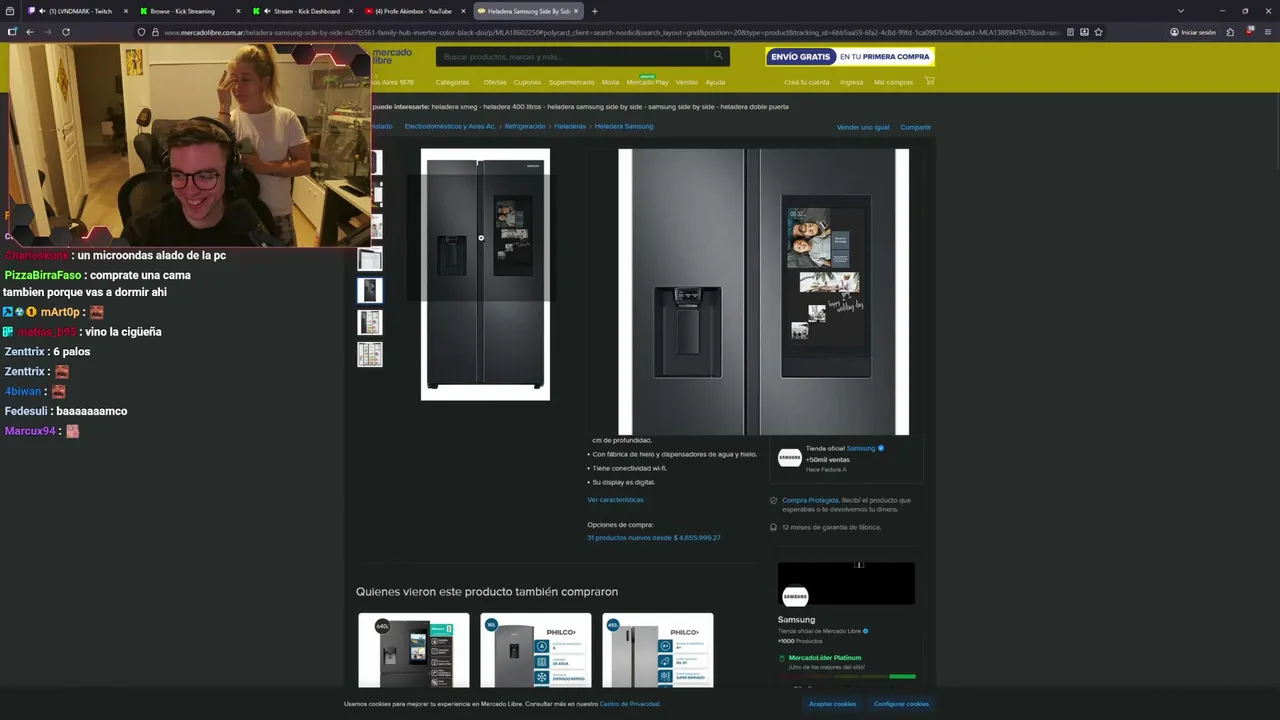The image size is (1280, 720).
Task: Click Configurar cookies button
Action: pos(901,704)
